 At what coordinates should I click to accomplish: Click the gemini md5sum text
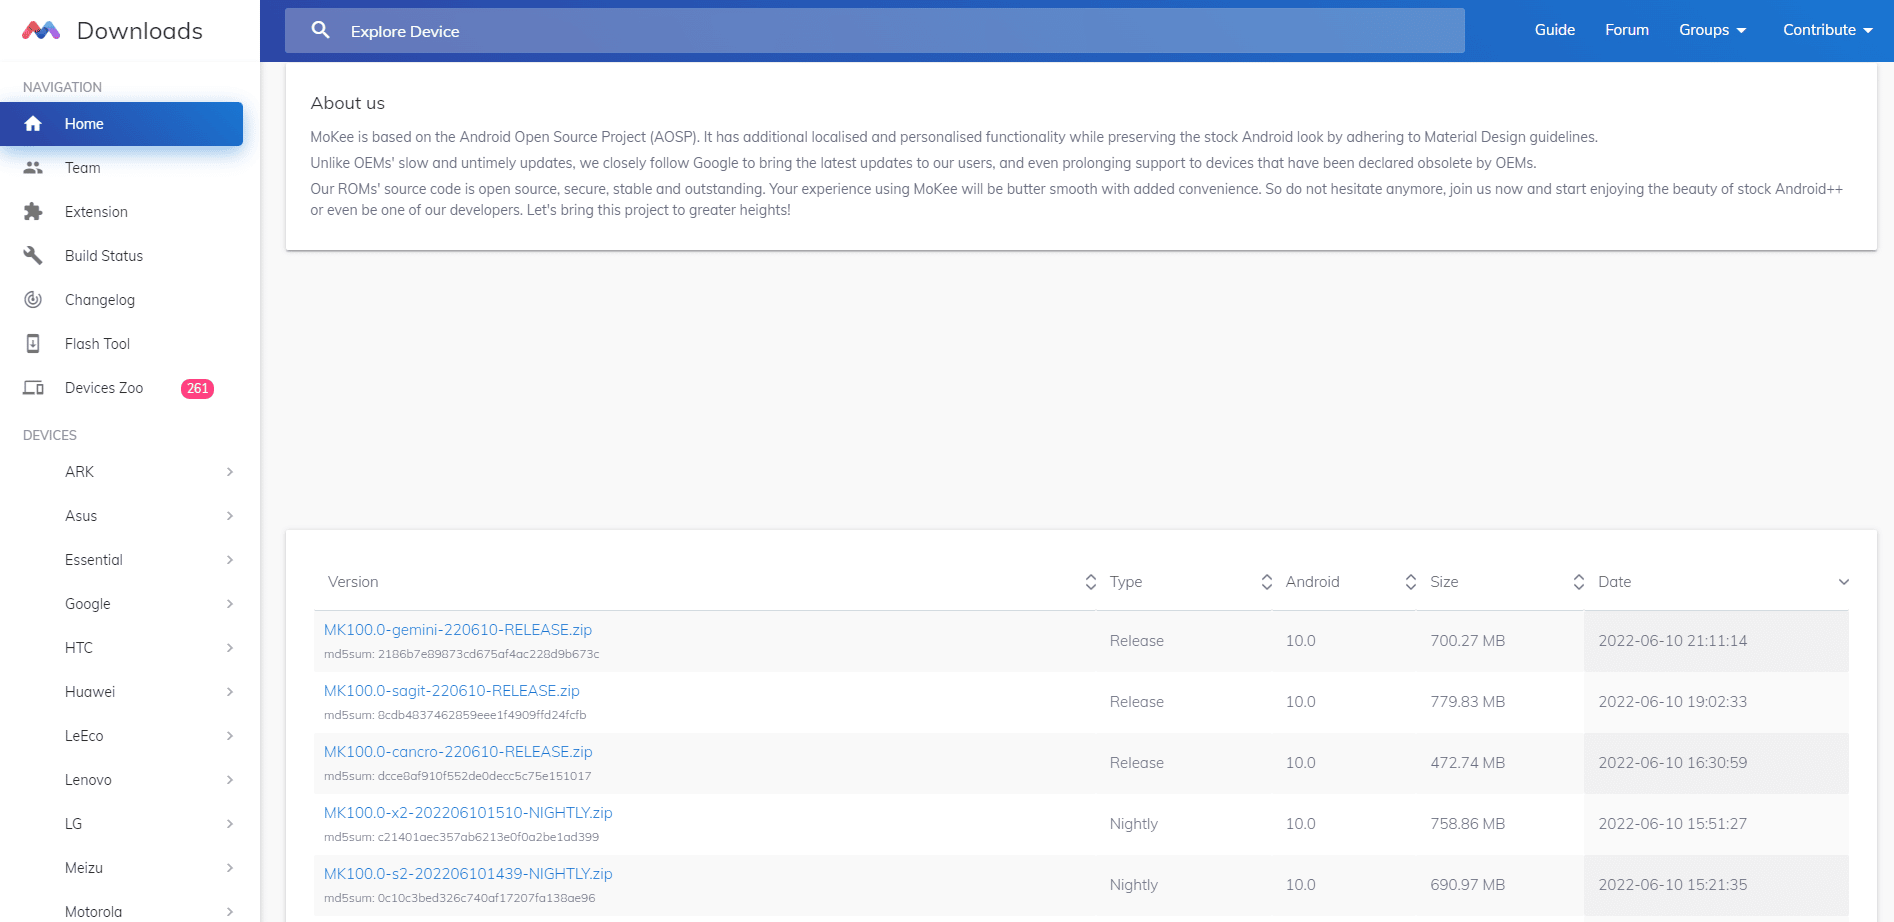[x=462, y=654]
